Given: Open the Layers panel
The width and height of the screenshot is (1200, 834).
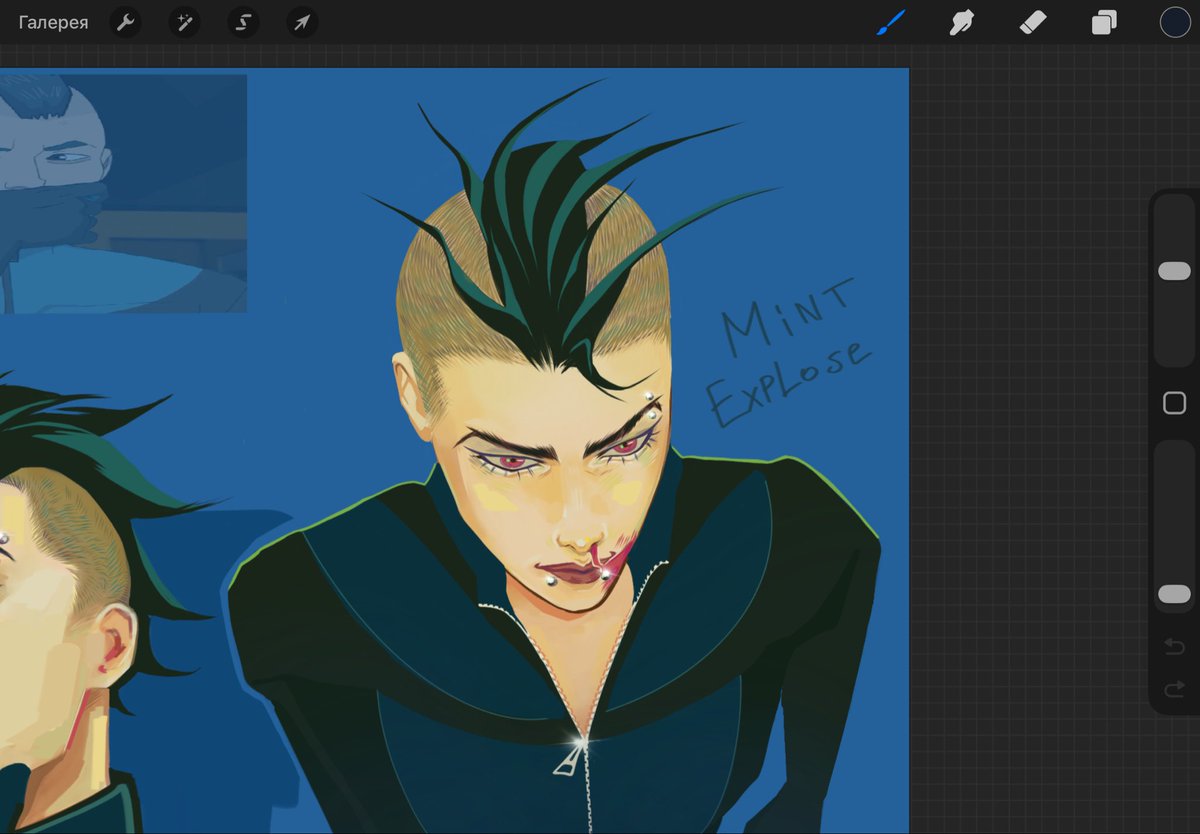Looking at the screenshot, I should click(1102, 22).
